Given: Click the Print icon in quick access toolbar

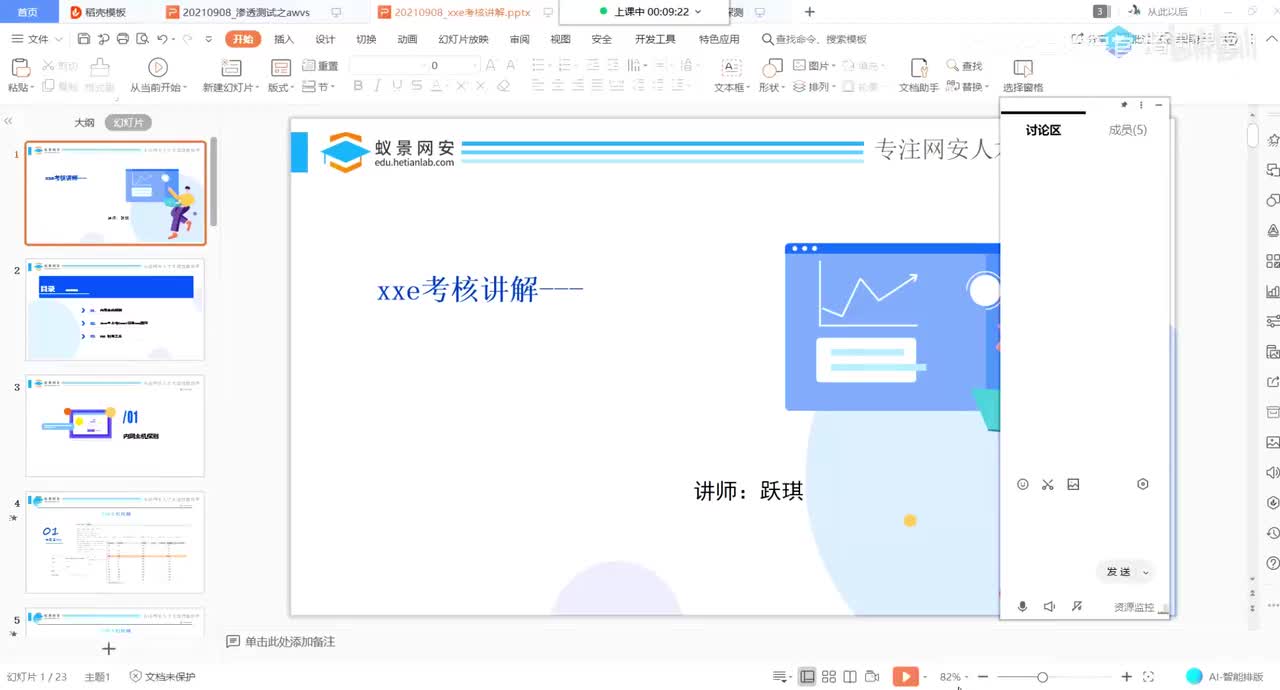Looking at the screenshot, I should pyautogui.click(x=122, y=39).
